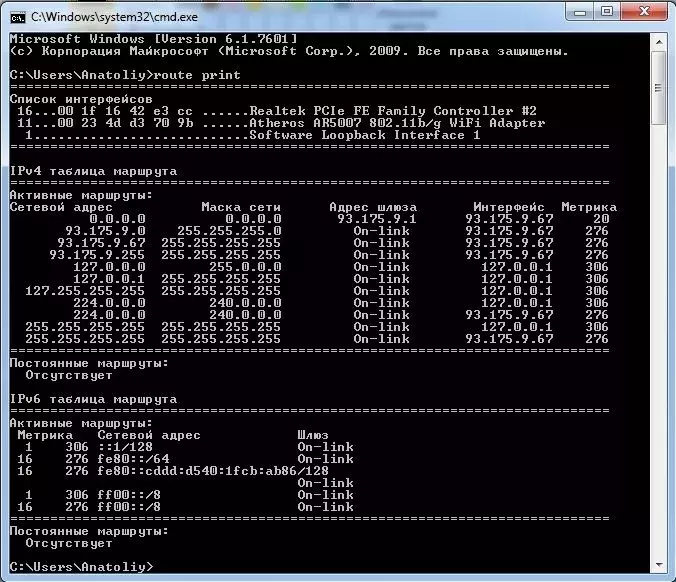
Task: Click the 'Интерфейс' column header
Action: 509,207
